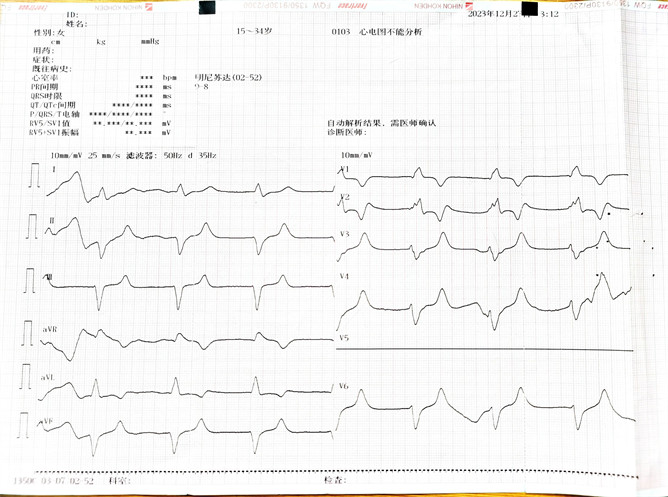This screenshot has height=497, width=668.
Task: Click the "mmHg" blood pressure unit
Action: [x=150, y=41]
